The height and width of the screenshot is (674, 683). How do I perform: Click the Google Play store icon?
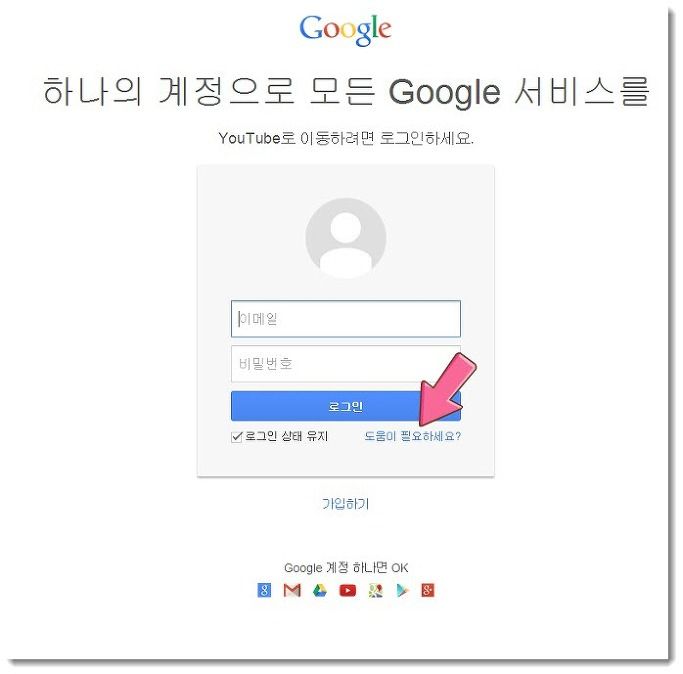403,590
